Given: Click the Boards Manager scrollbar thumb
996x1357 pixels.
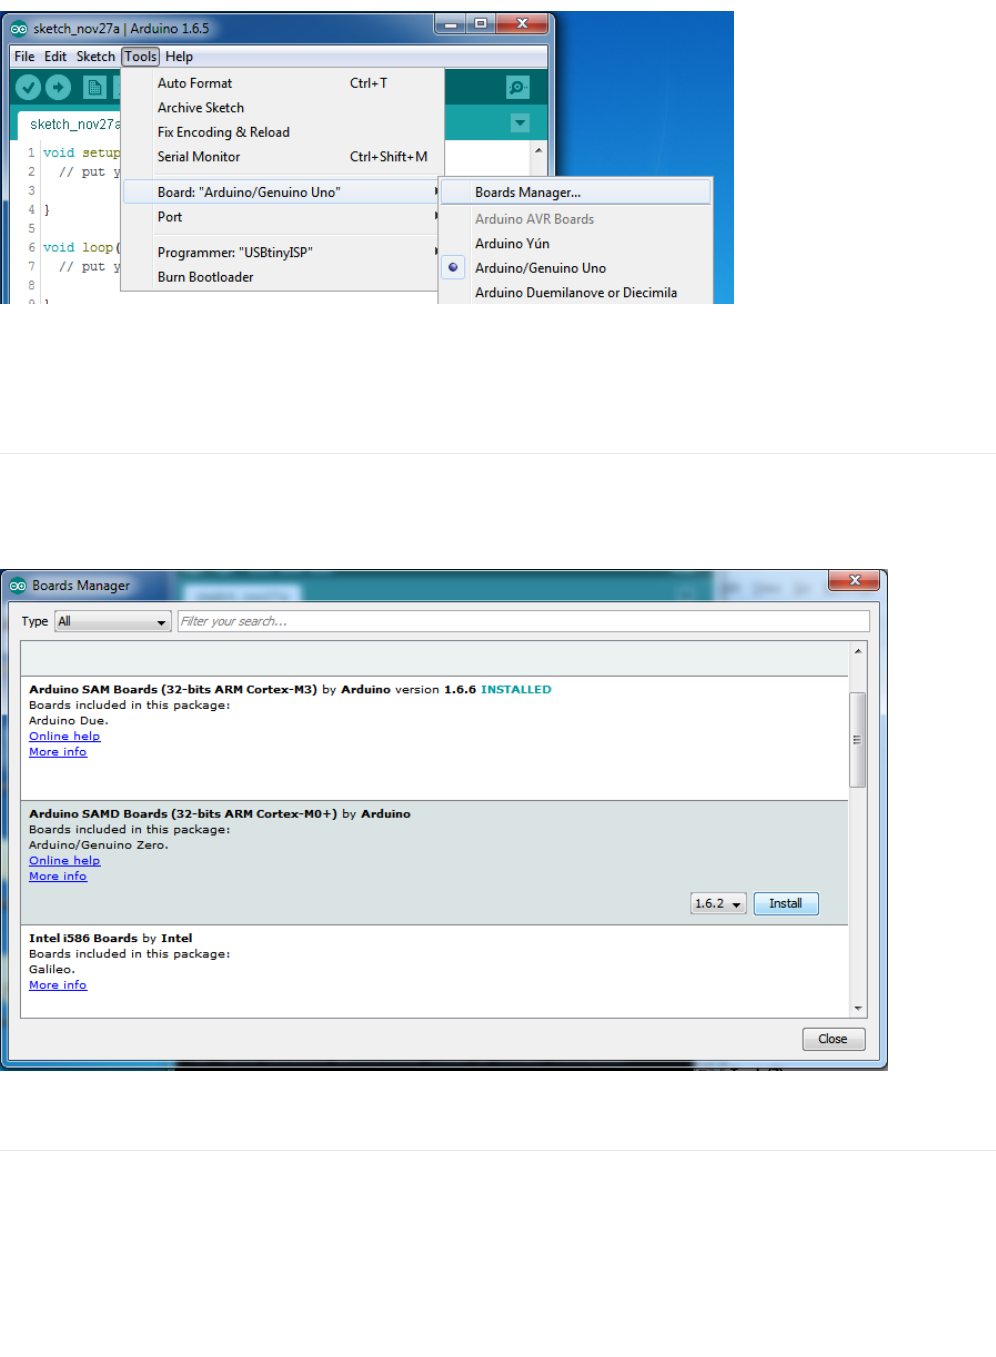Looking at the screenshot, I should pos(857,739).
